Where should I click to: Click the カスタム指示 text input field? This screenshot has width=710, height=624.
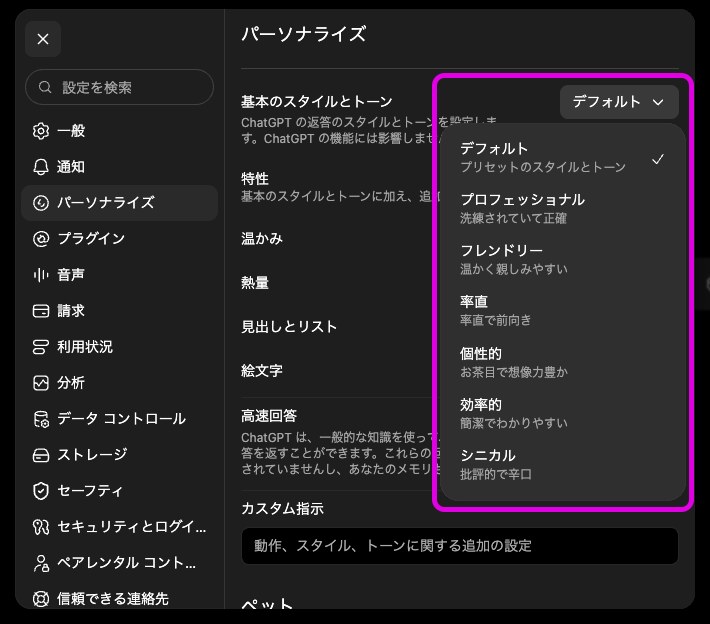click(460, 546)
